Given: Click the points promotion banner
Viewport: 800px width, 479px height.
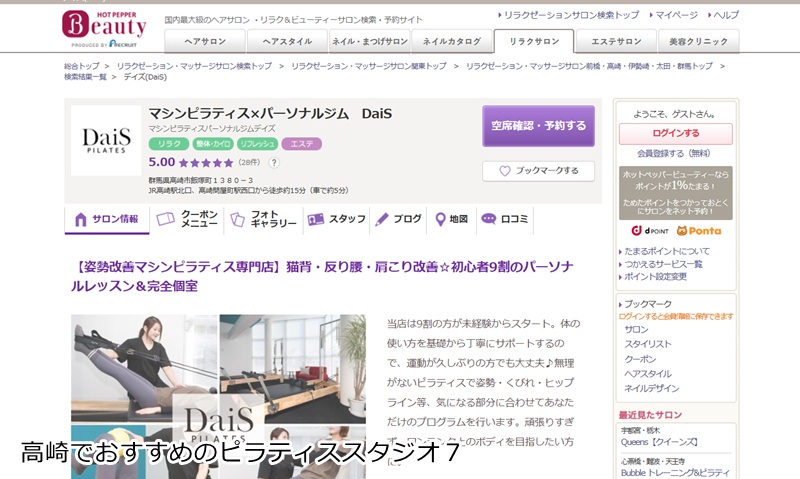Looking at the screenshot, I should pos(676,193).
